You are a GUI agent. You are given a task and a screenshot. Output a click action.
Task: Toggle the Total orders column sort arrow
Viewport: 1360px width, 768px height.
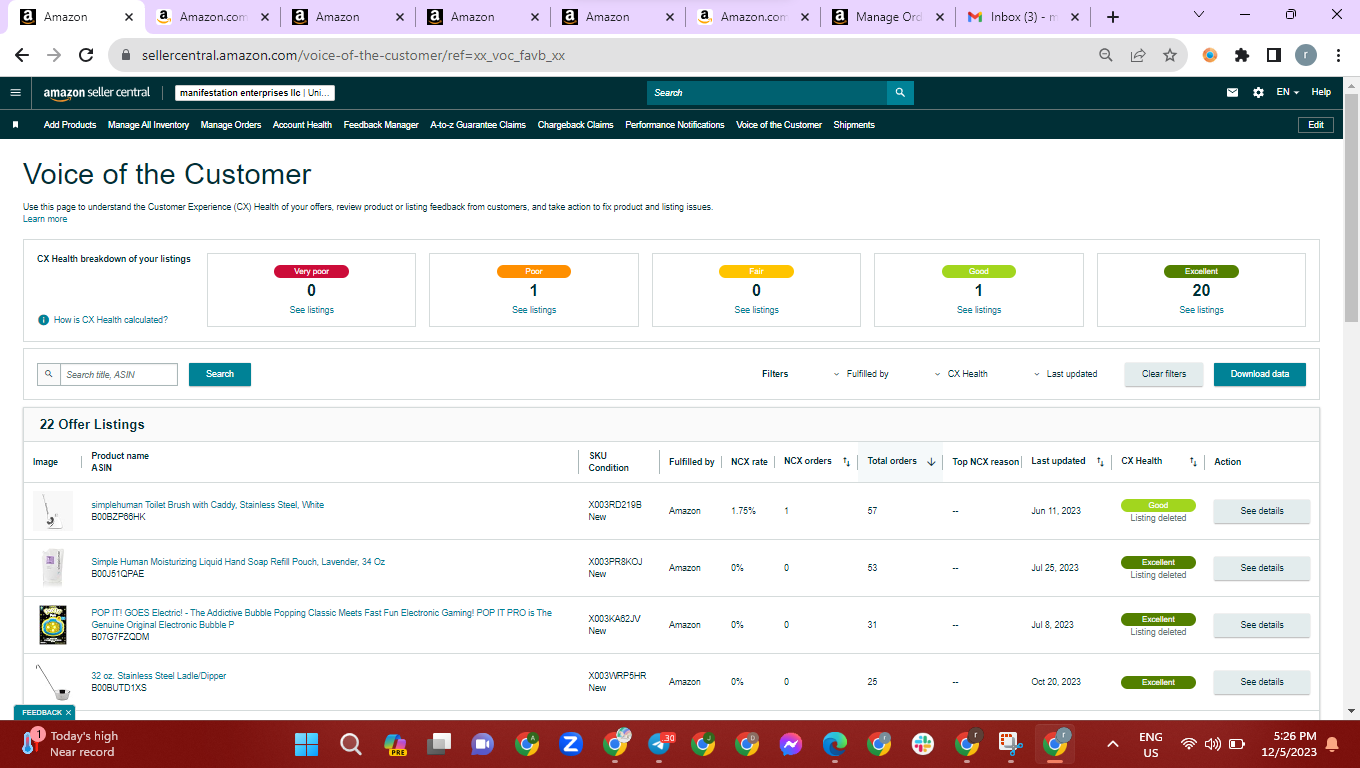click(931, 462)
